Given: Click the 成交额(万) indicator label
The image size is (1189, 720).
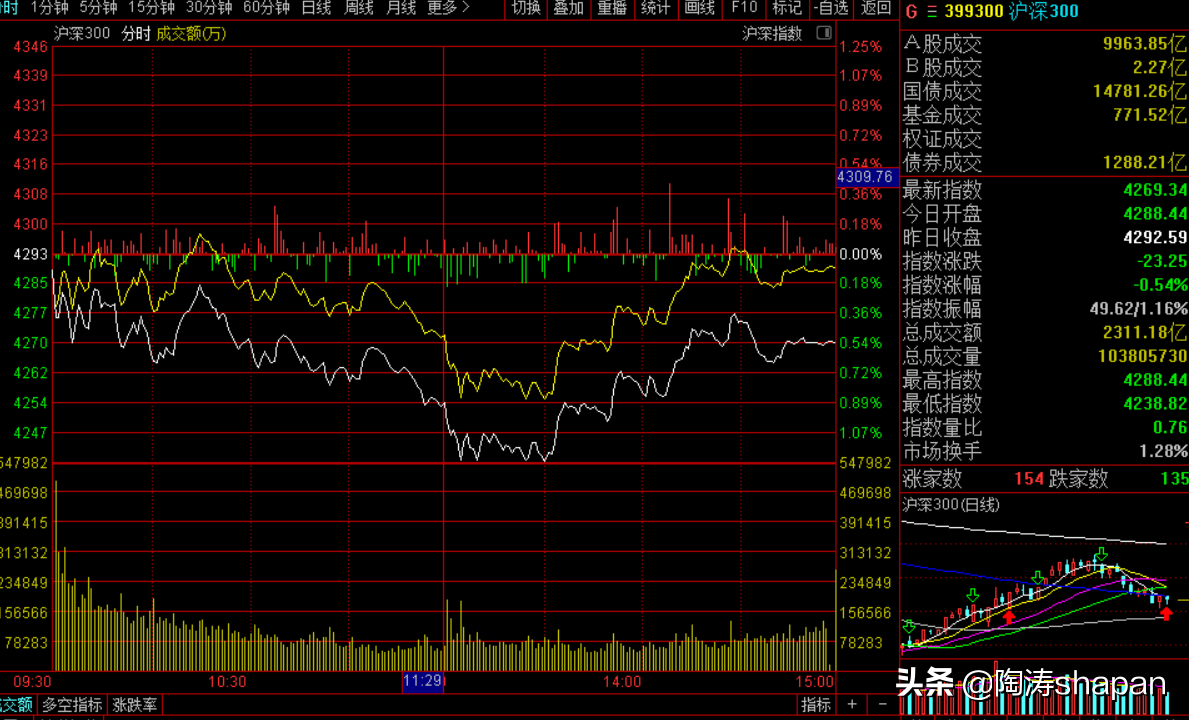Looking at the screenshot, I should coord(191,33).
